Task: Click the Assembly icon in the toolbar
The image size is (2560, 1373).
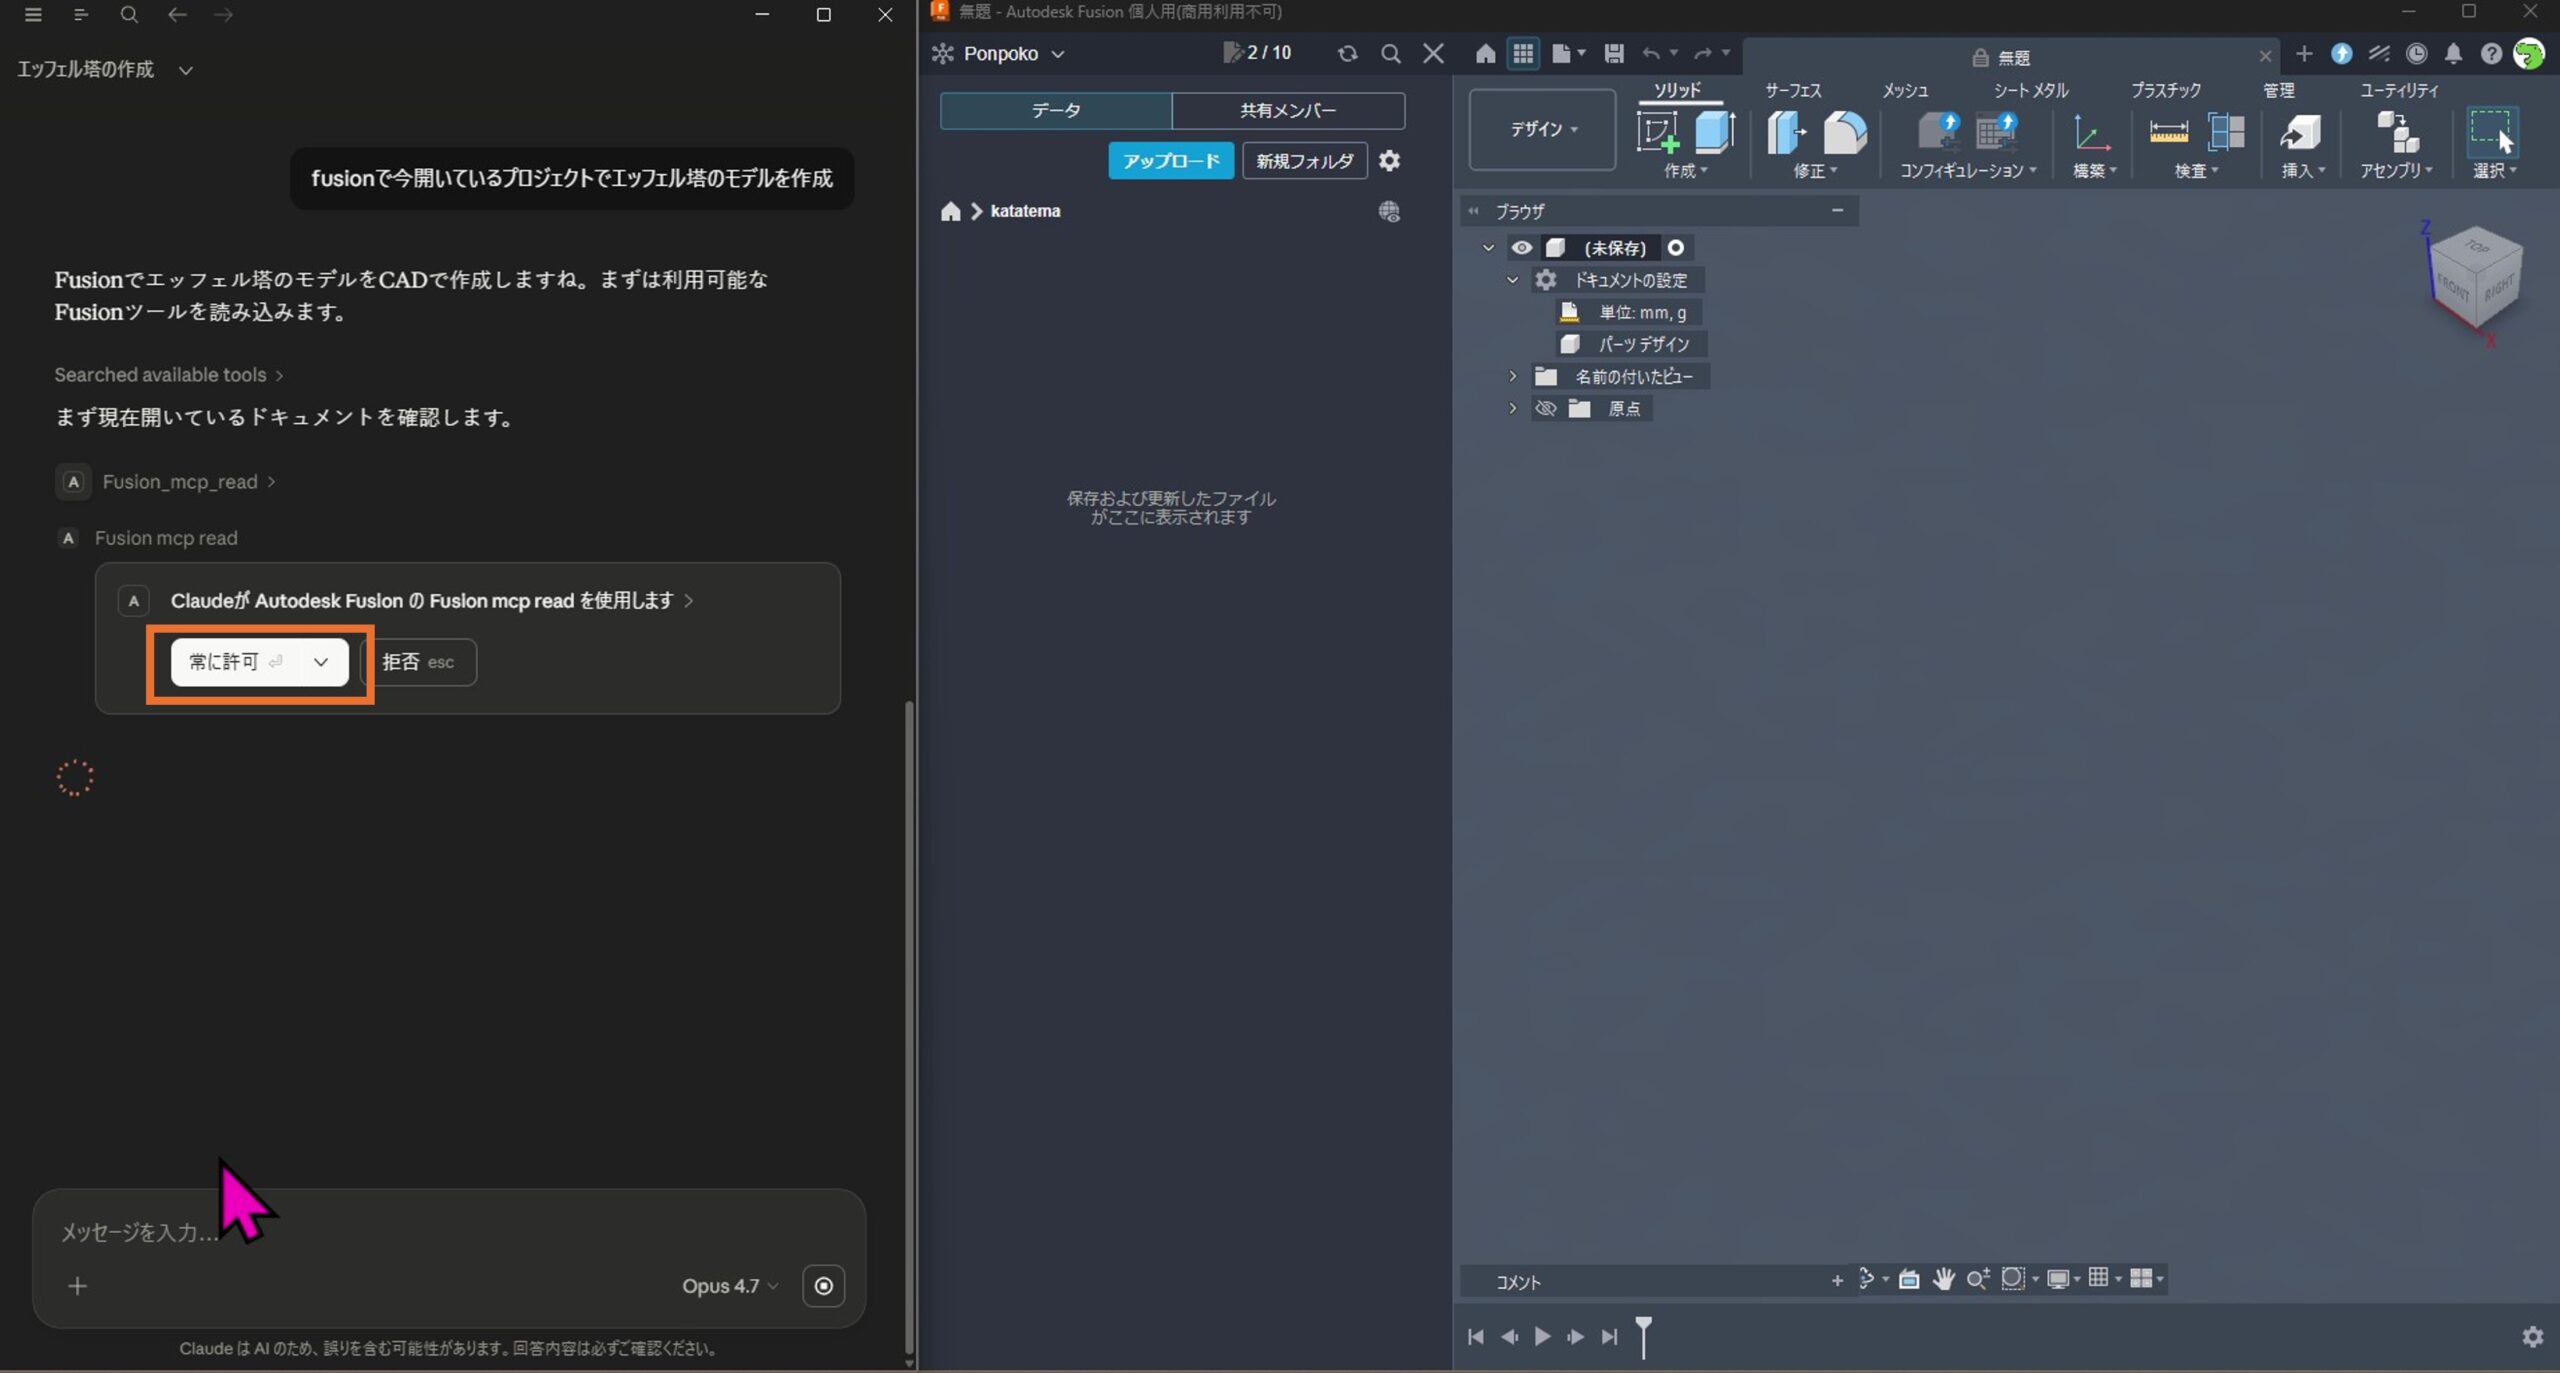Action: point(2396,133)
